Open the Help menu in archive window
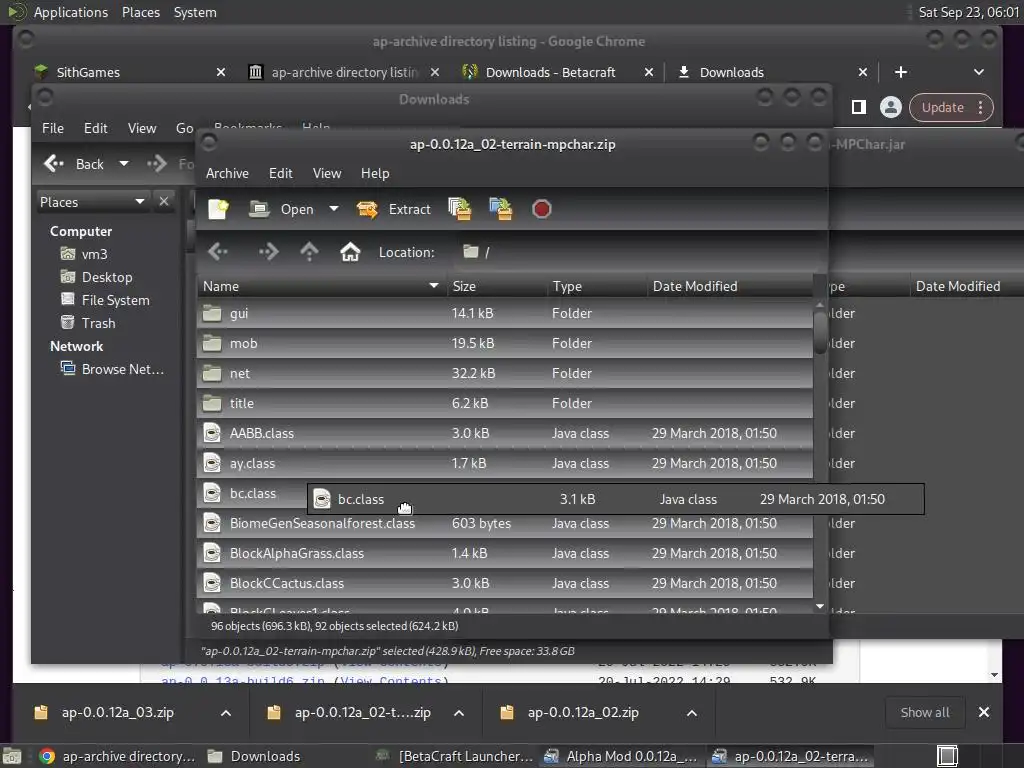 [x=375, y=173]
